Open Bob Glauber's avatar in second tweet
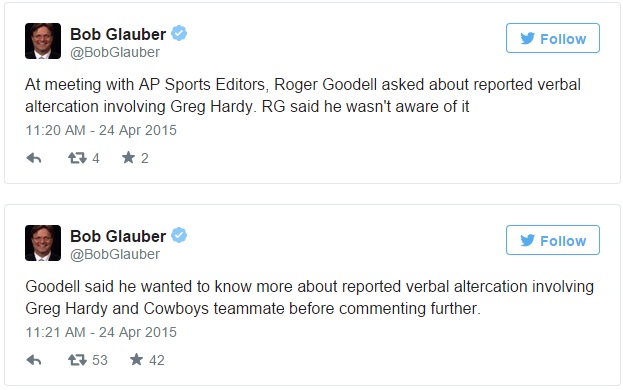623x390 pixels. [x=43, y=243]
